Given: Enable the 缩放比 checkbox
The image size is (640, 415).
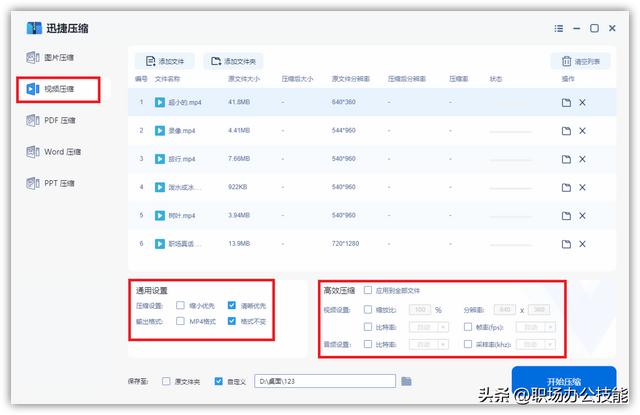Looking at the screenshot, I should (x=368, y=310).
